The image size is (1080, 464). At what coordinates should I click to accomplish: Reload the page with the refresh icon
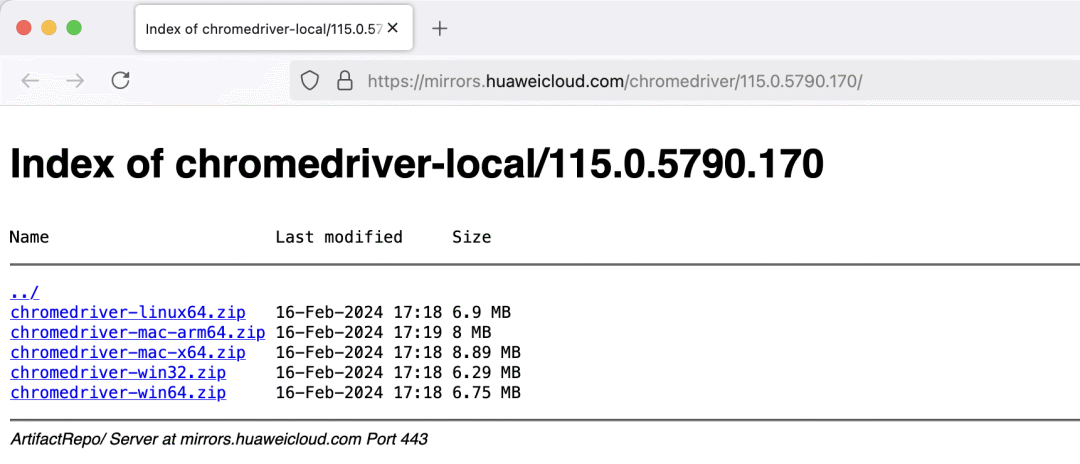coord(121,81)
